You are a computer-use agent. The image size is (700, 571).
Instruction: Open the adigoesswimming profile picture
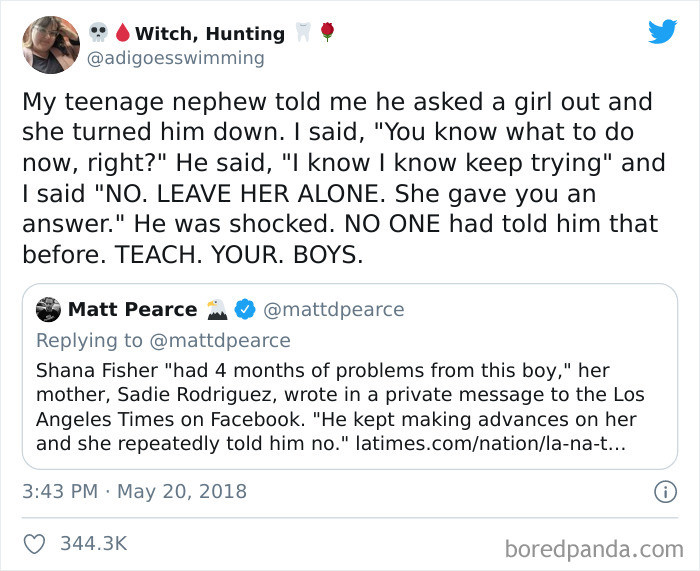tap(50, 45)
